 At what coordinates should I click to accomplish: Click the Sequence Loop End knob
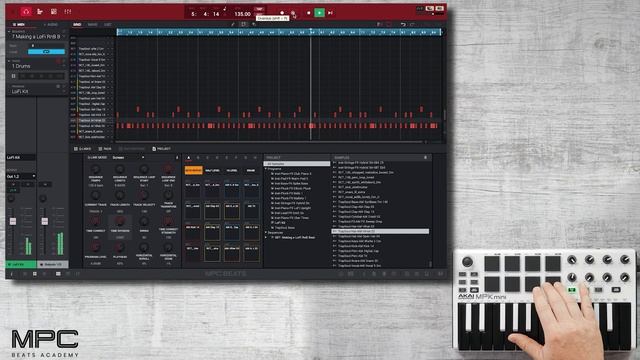(x=168, y=169)
